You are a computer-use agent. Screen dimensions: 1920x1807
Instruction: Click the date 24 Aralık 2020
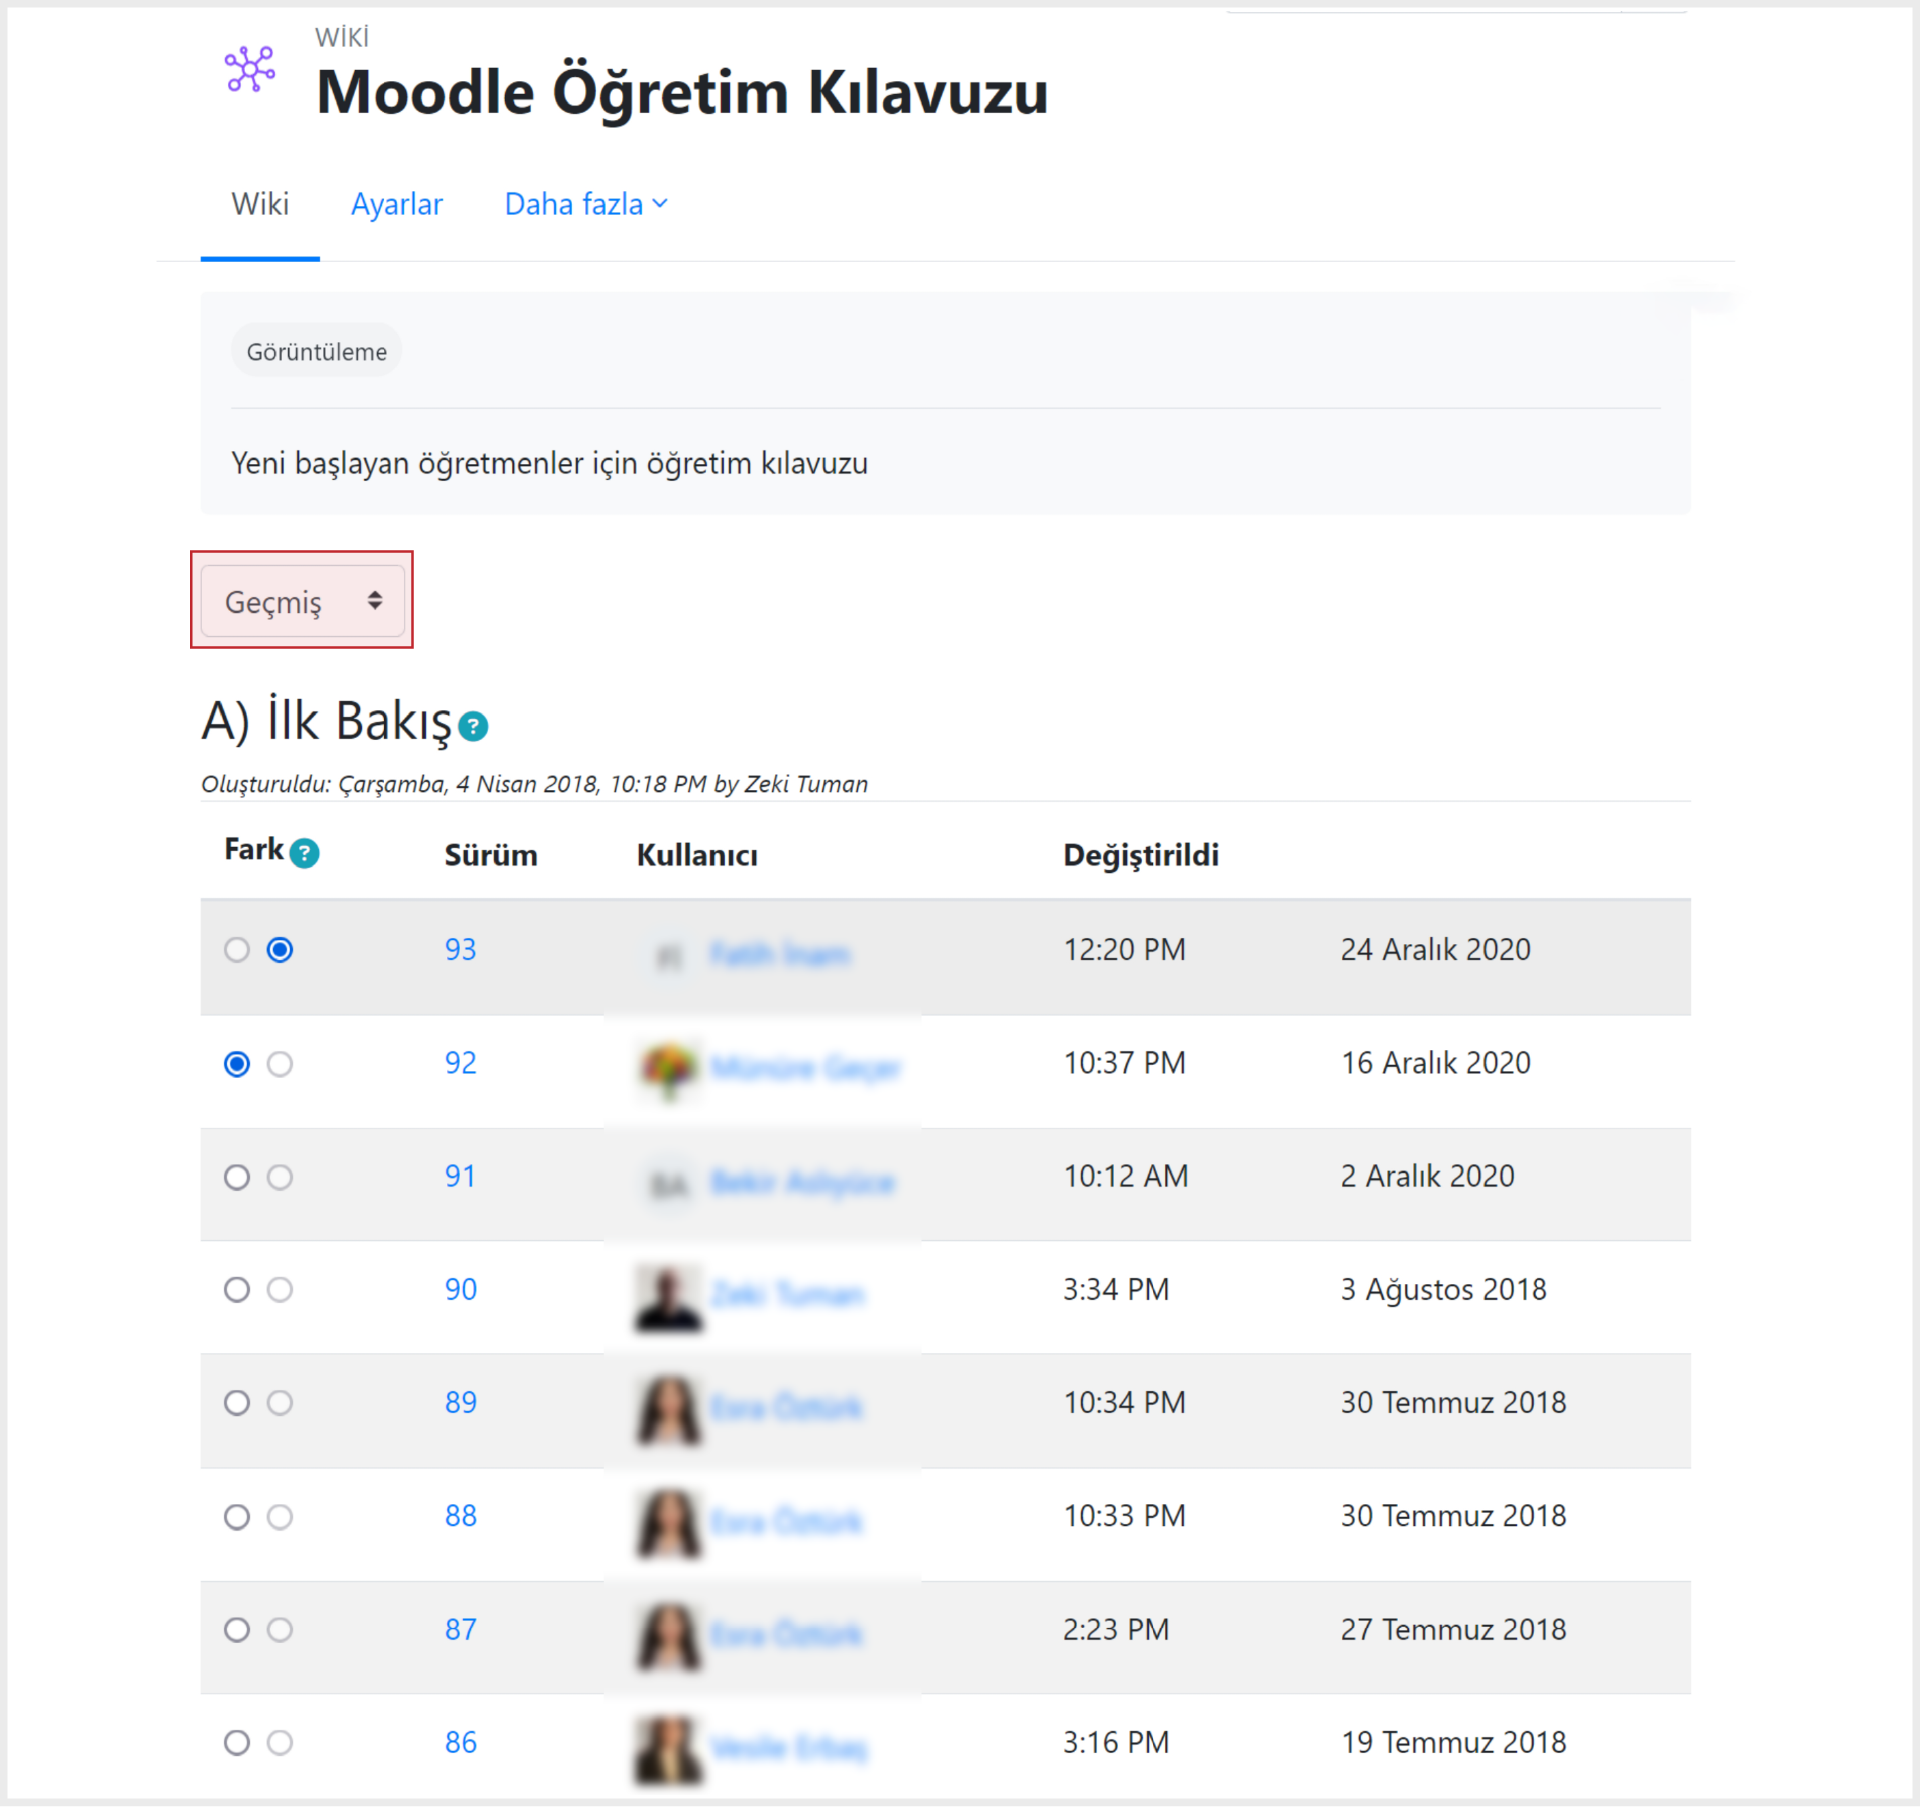1435,949
